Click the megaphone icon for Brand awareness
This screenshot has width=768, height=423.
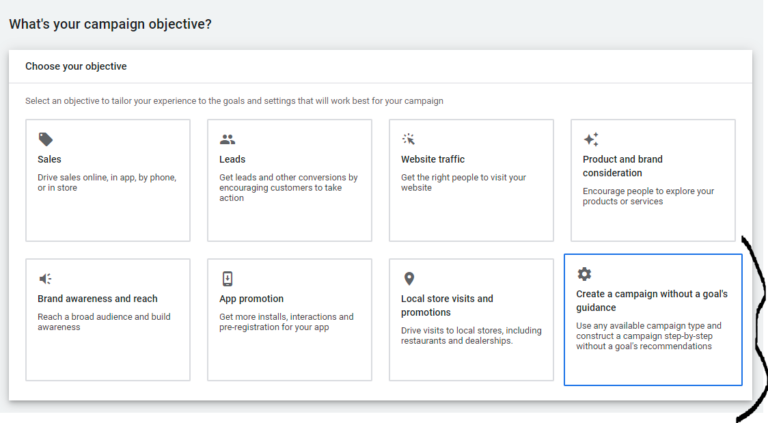(46, 279)
